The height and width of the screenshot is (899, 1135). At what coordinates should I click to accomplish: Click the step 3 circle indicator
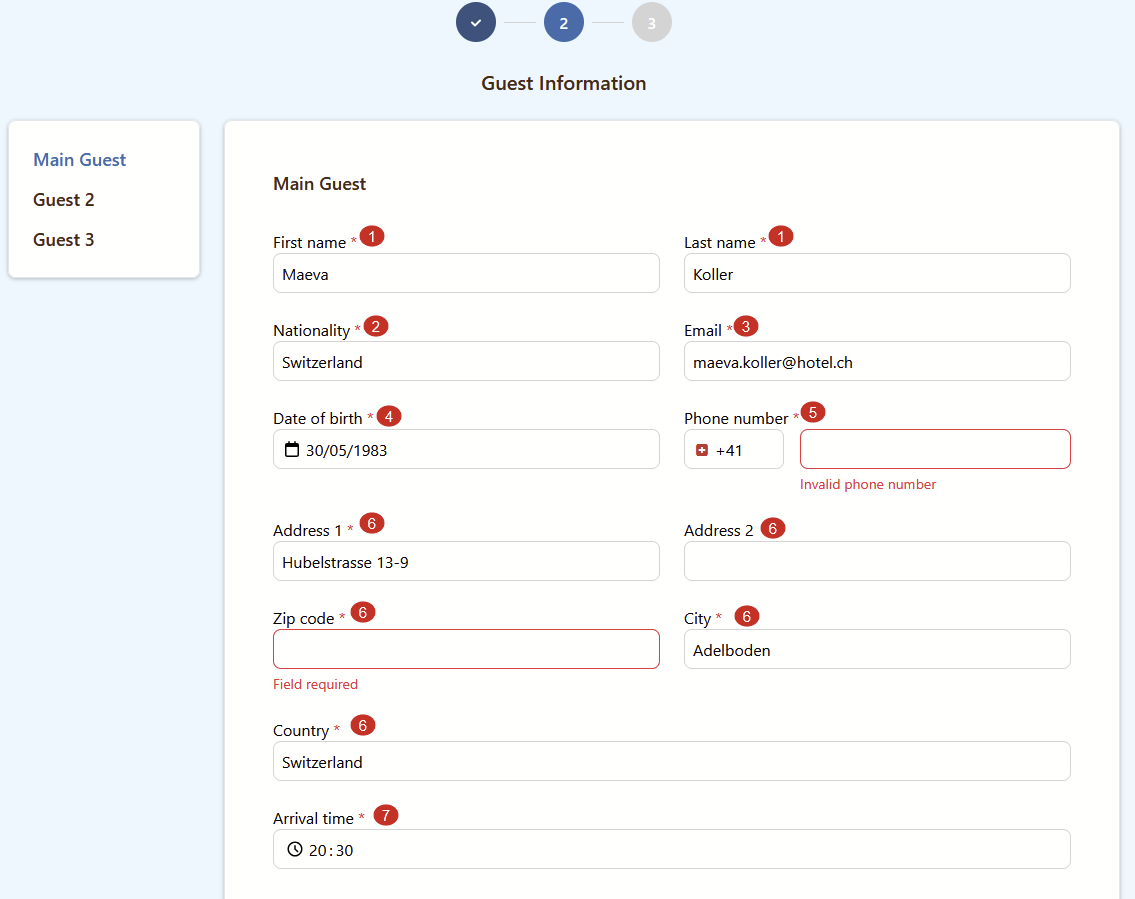(652, 22)
